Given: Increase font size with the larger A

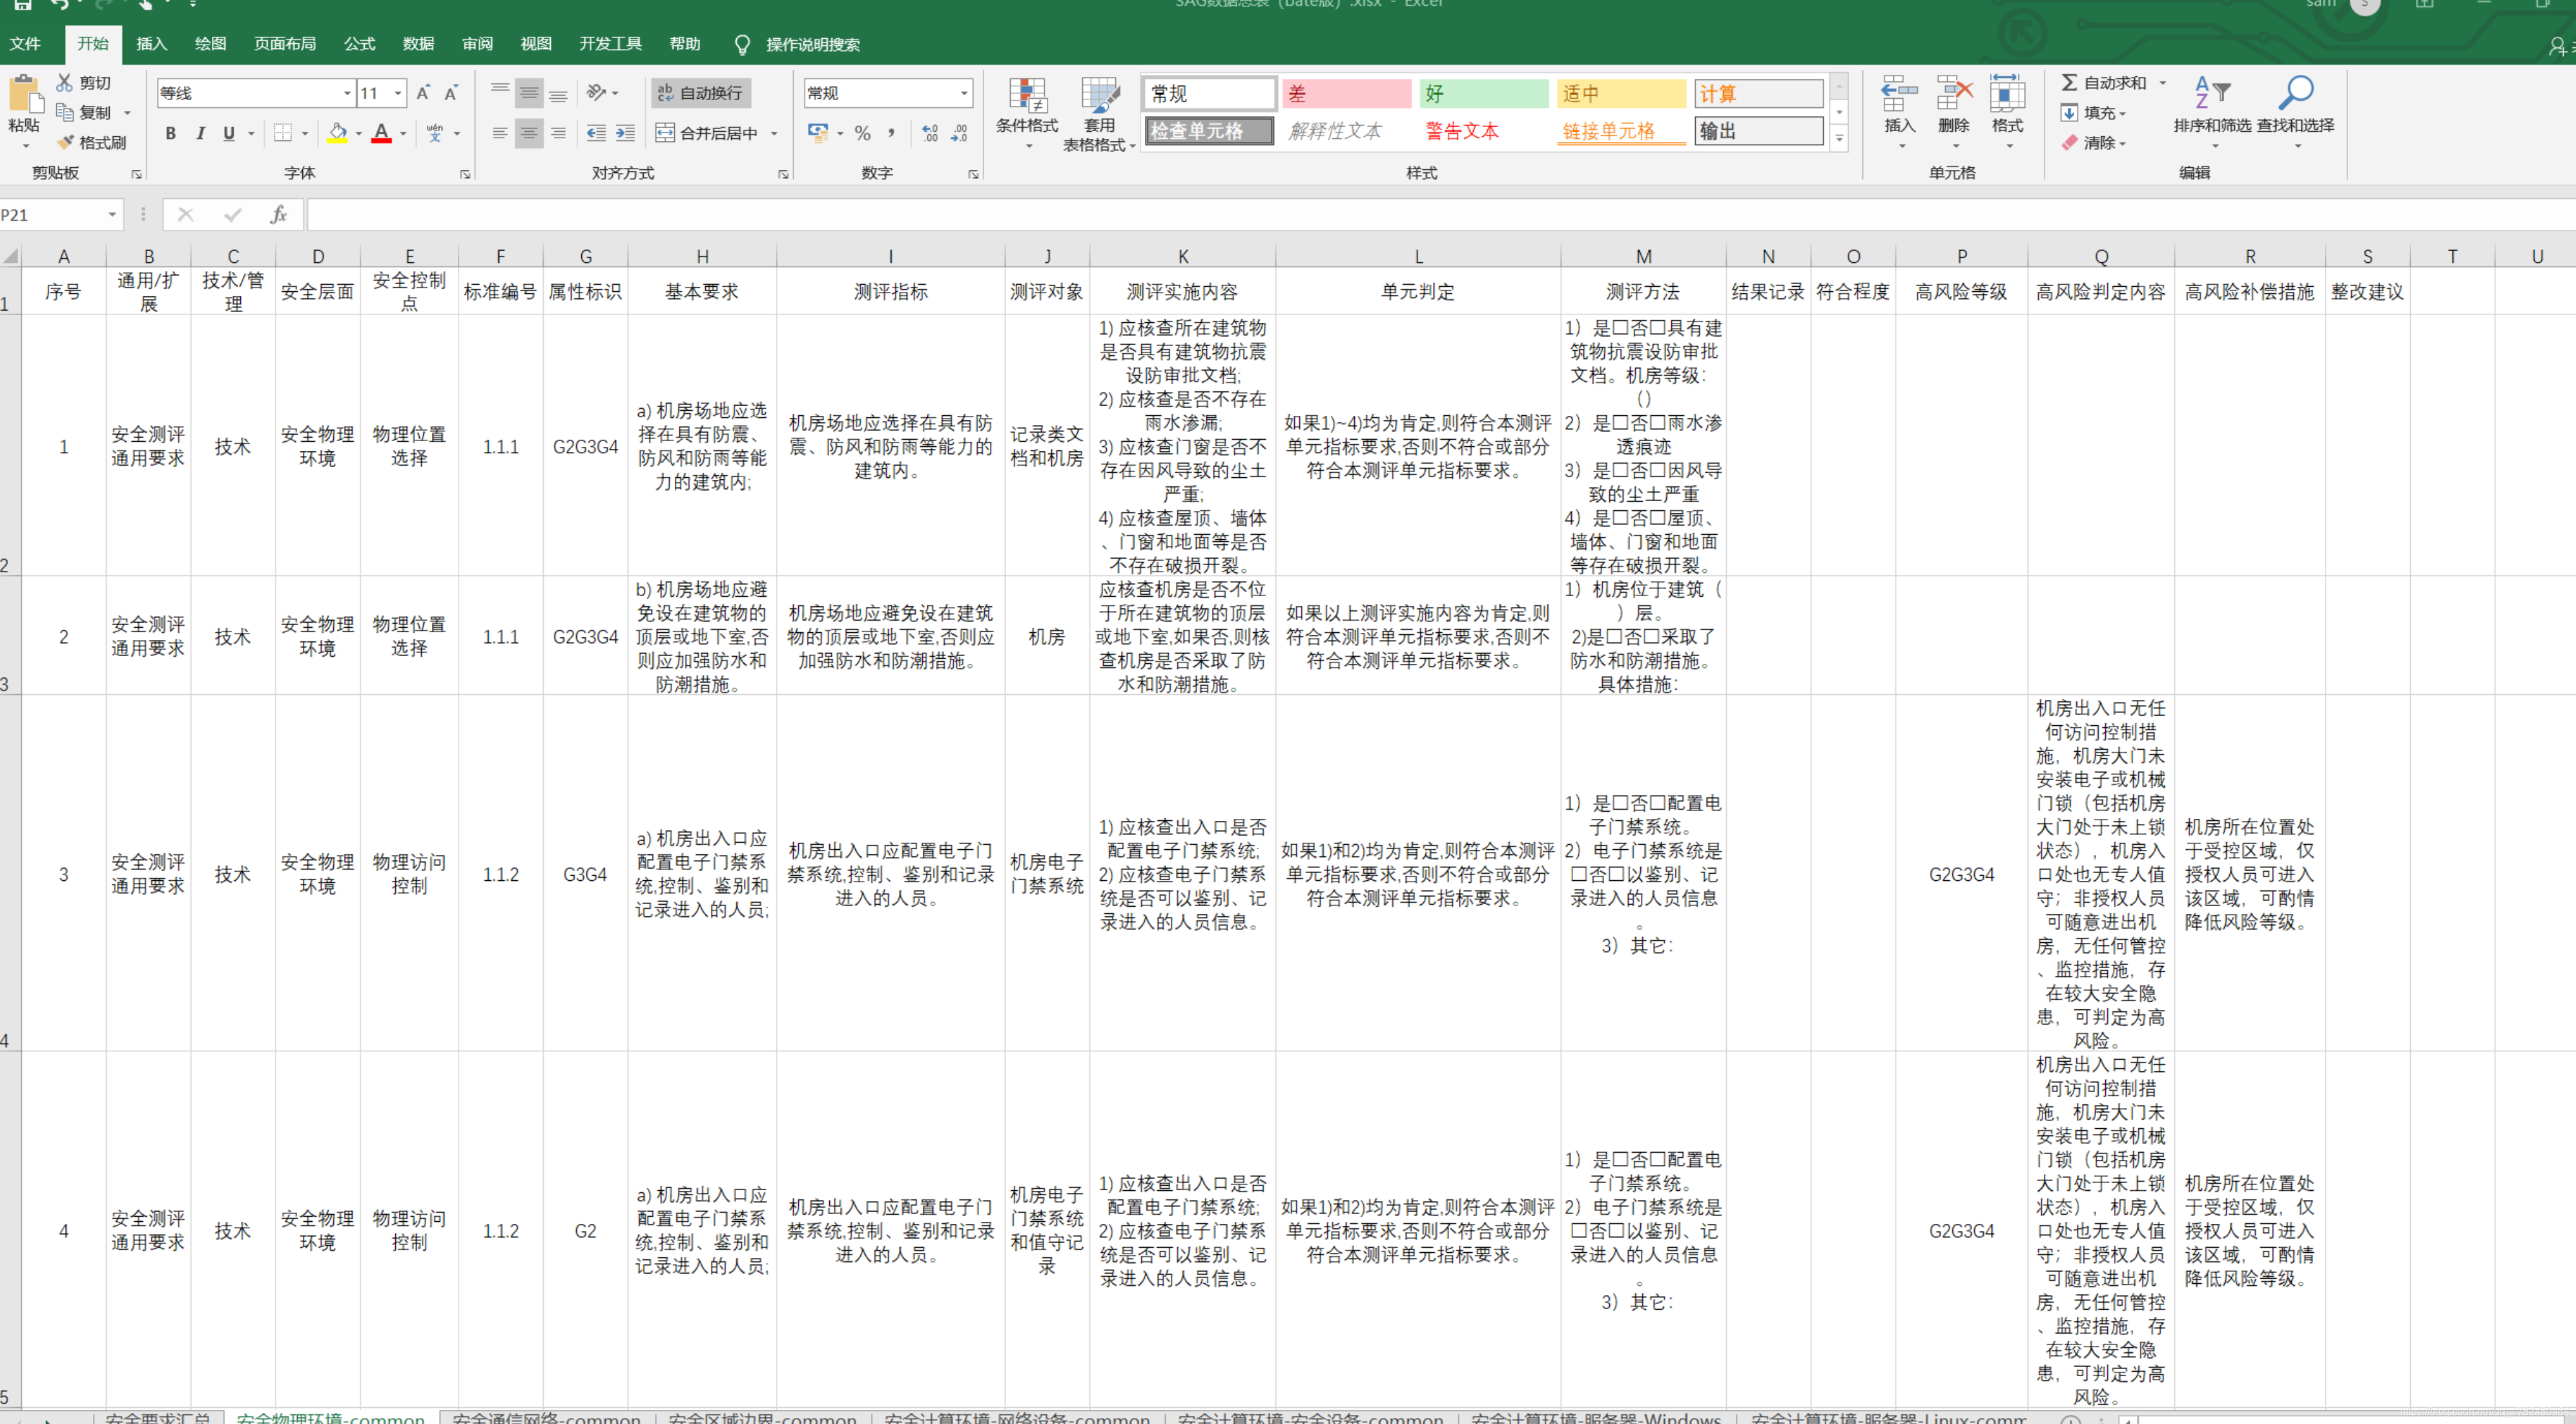Looking at the screenshot, I should coord(423,93).
